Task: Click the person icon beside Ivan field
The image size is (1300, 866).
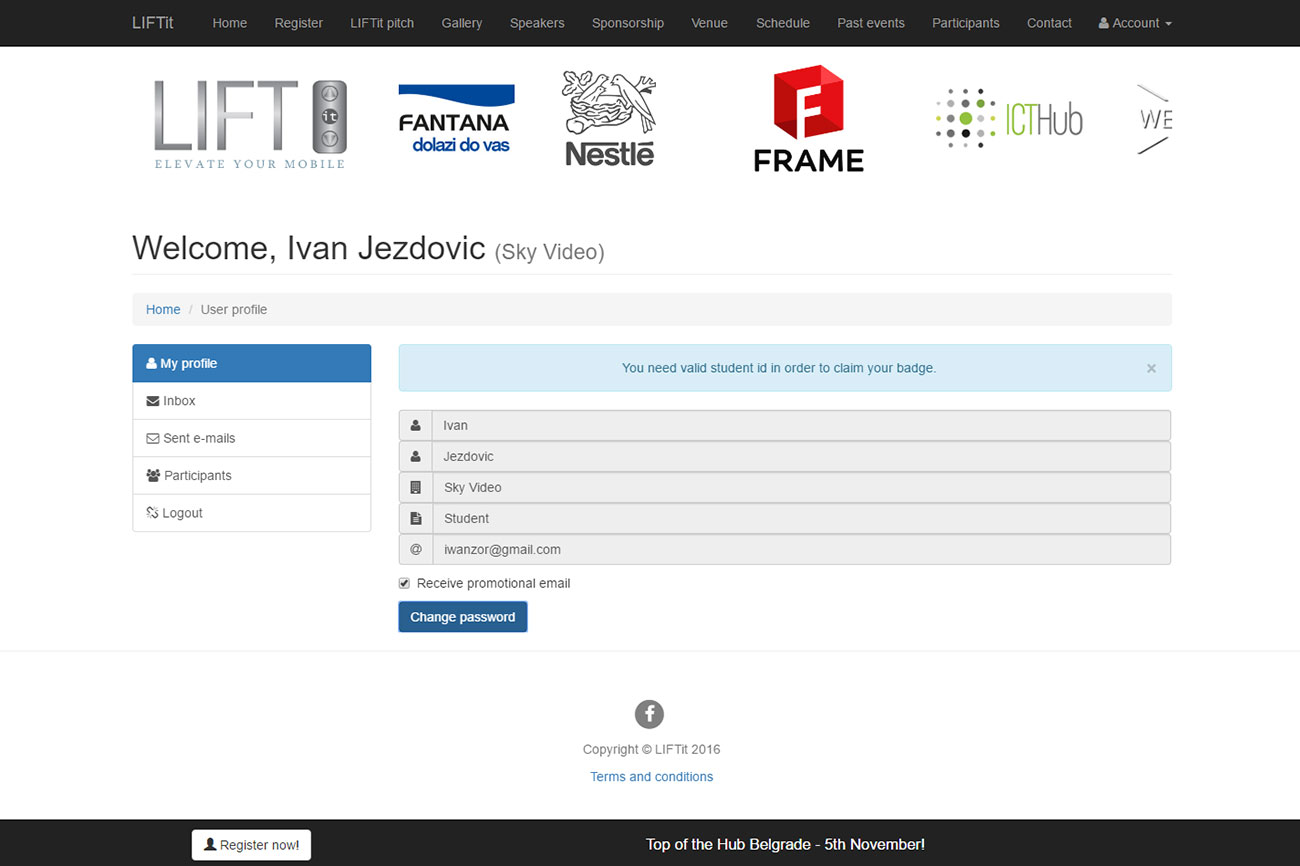Action: pyautogui.click(x=415, y=425)
